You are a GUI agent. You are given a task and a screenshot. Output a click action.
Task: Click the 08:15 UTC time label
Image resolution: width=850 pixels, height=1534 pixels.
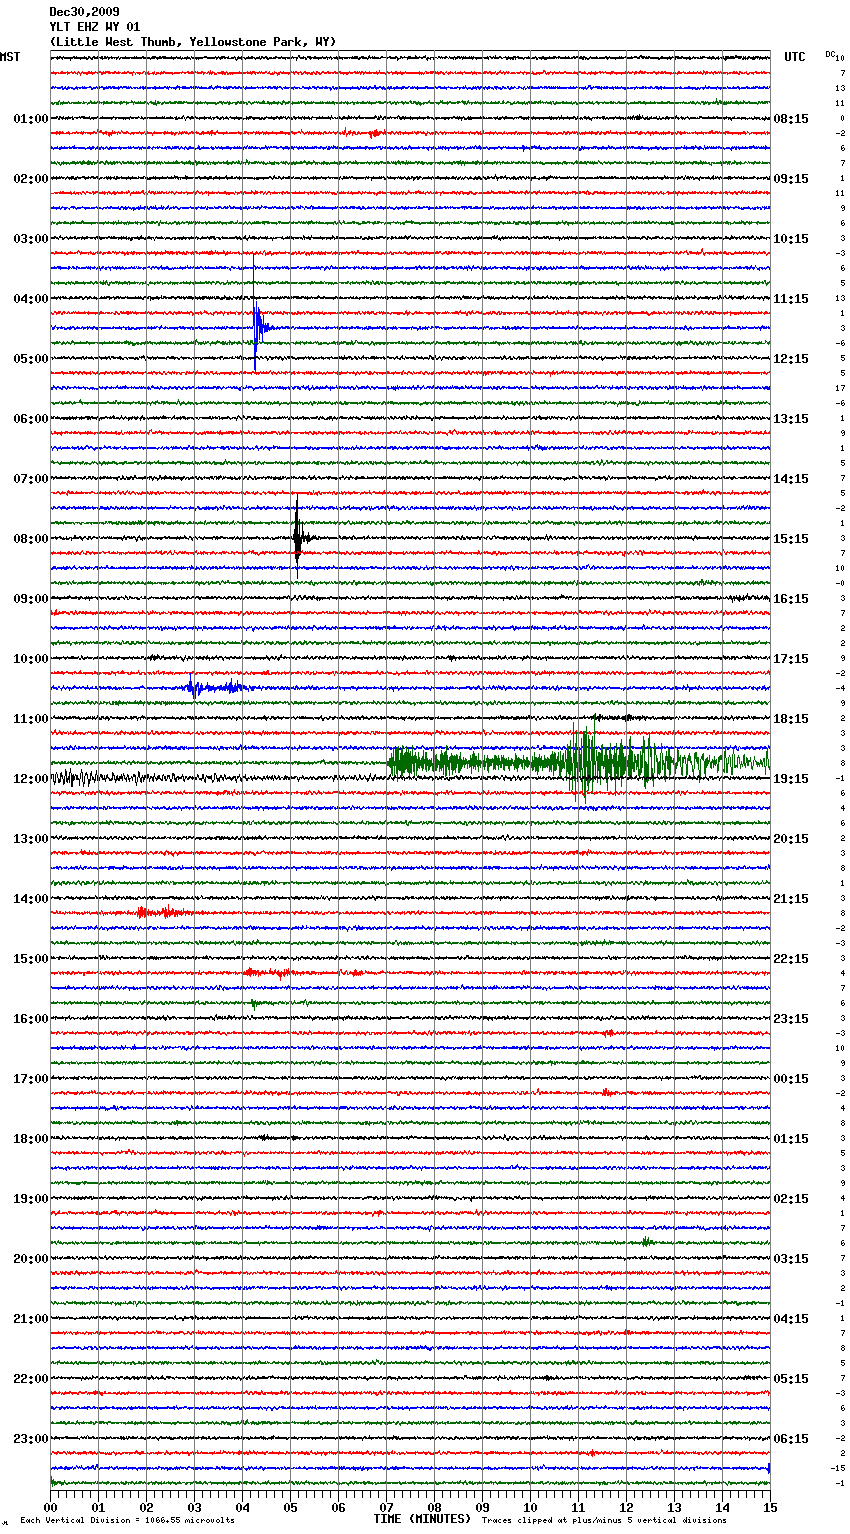coord(791,119)
